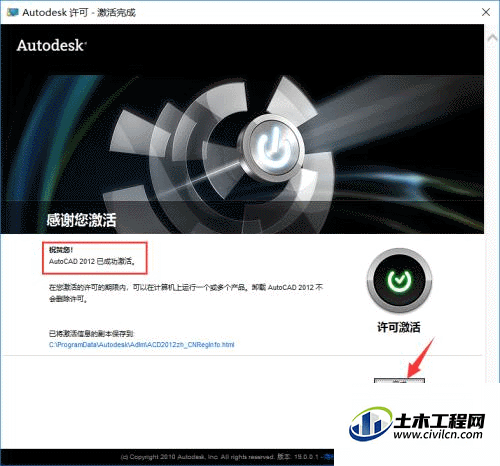The image size is (500, 466).
Task: Click the Autodesk logo in the banner
Action: coord(52,45)
